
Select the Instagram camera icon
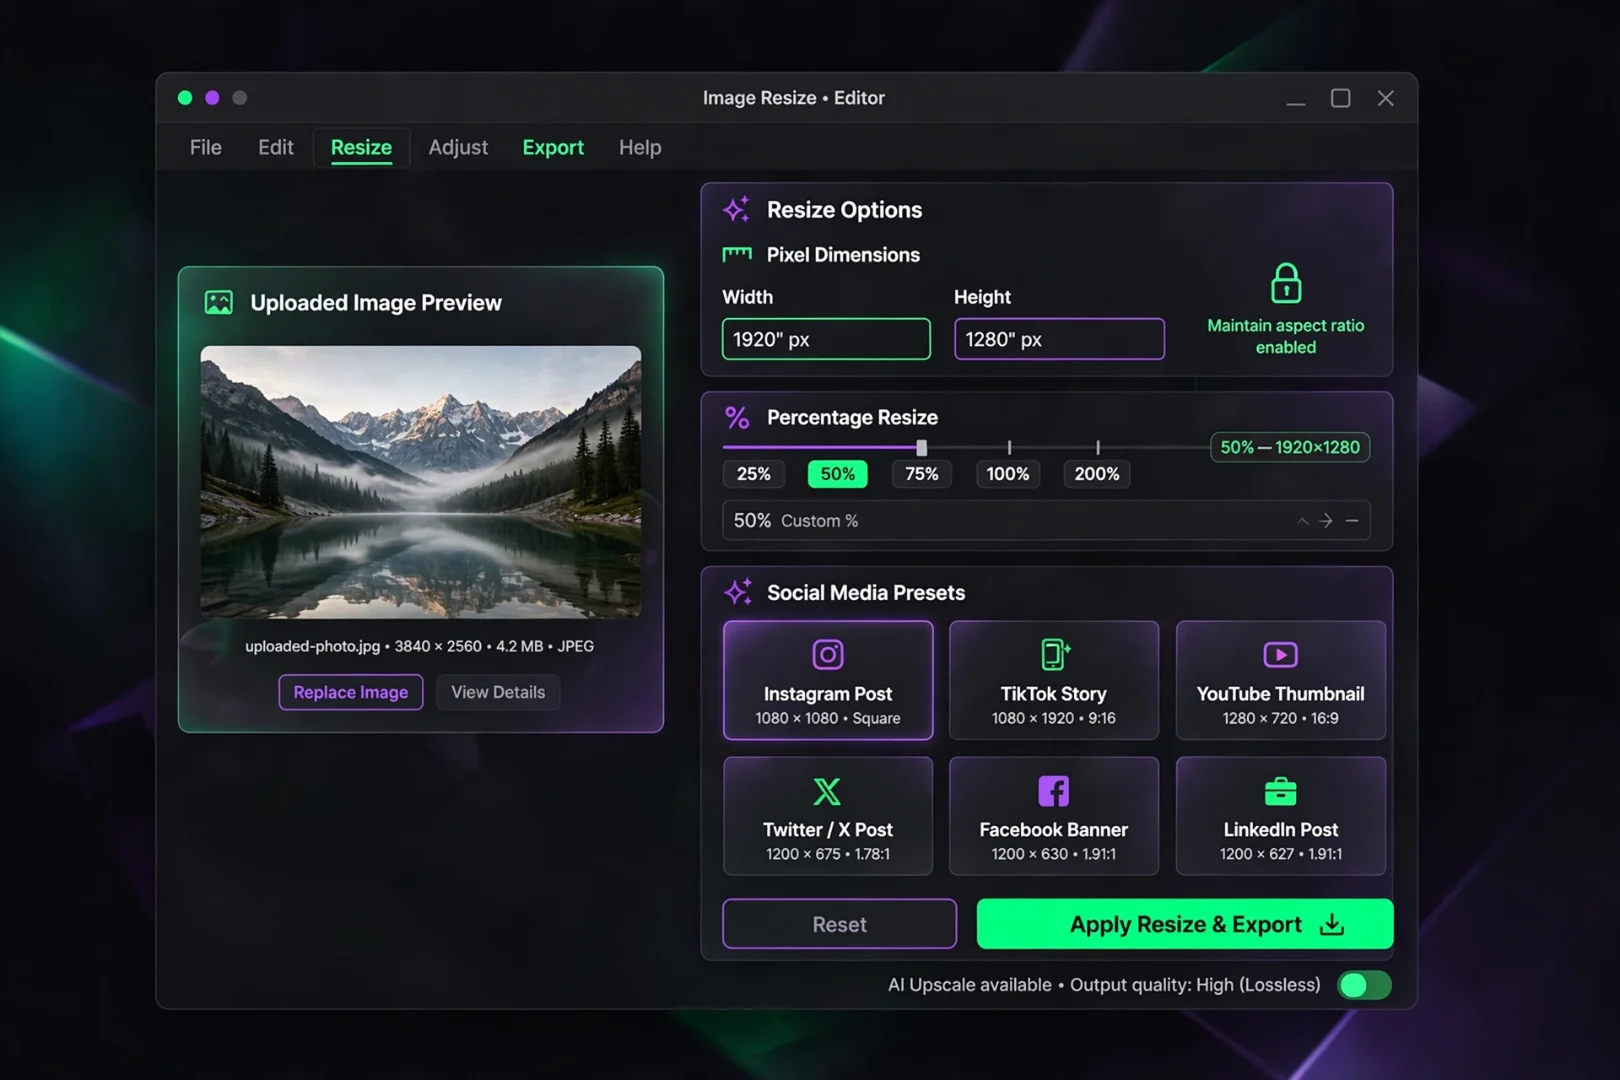pyautogui.click(x=828, y=655)
